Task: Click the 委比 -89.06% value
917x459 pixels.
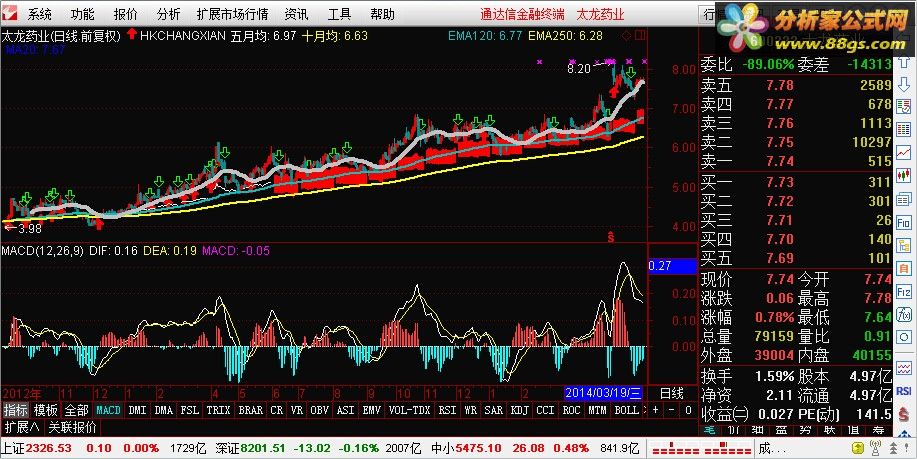Action: [768, 64]
